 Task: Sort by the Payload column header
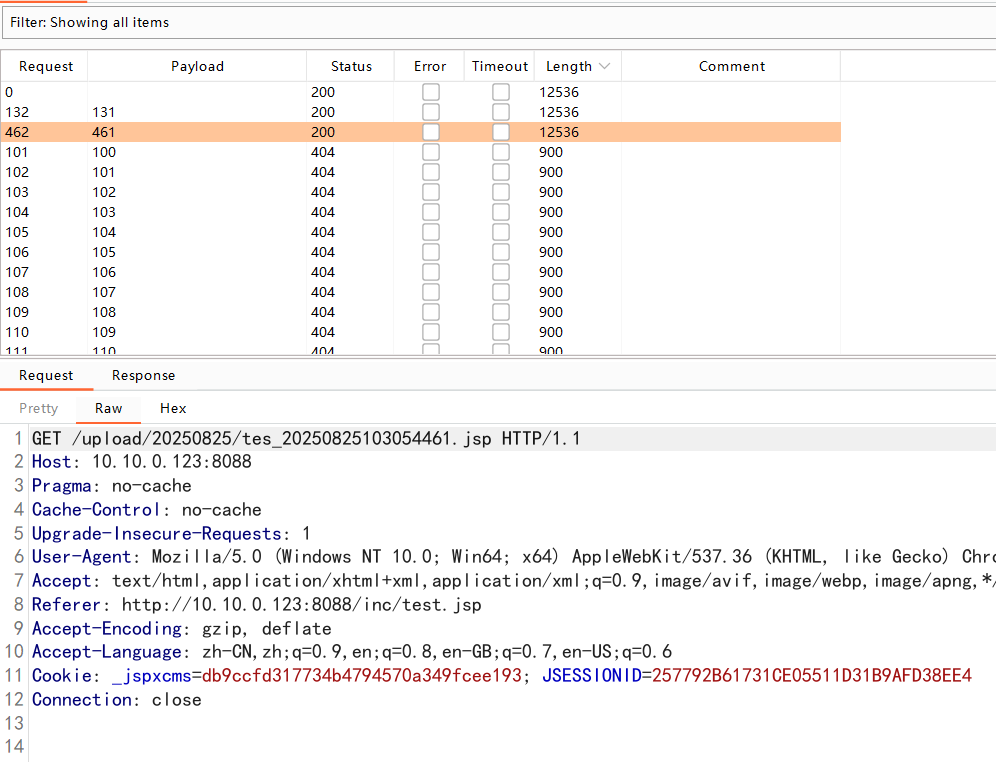[x=197, y=66]
